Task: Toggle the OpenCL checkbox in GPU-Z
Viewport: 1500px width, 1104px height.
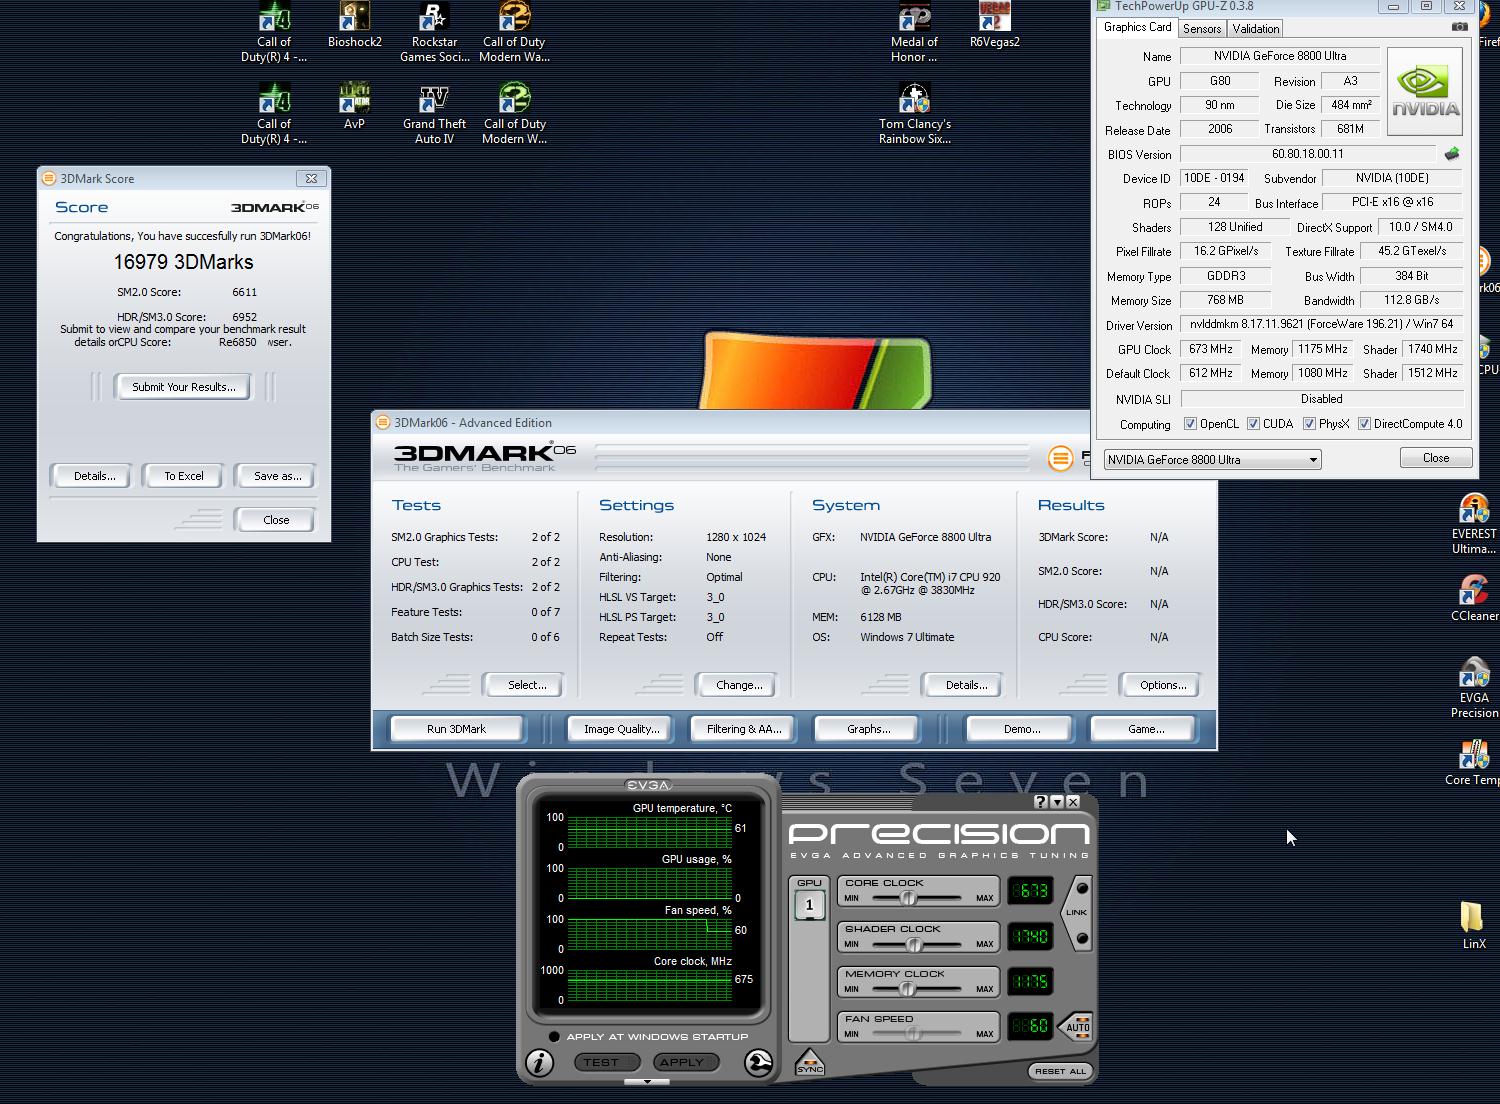Action: (x=1190, y=424)
